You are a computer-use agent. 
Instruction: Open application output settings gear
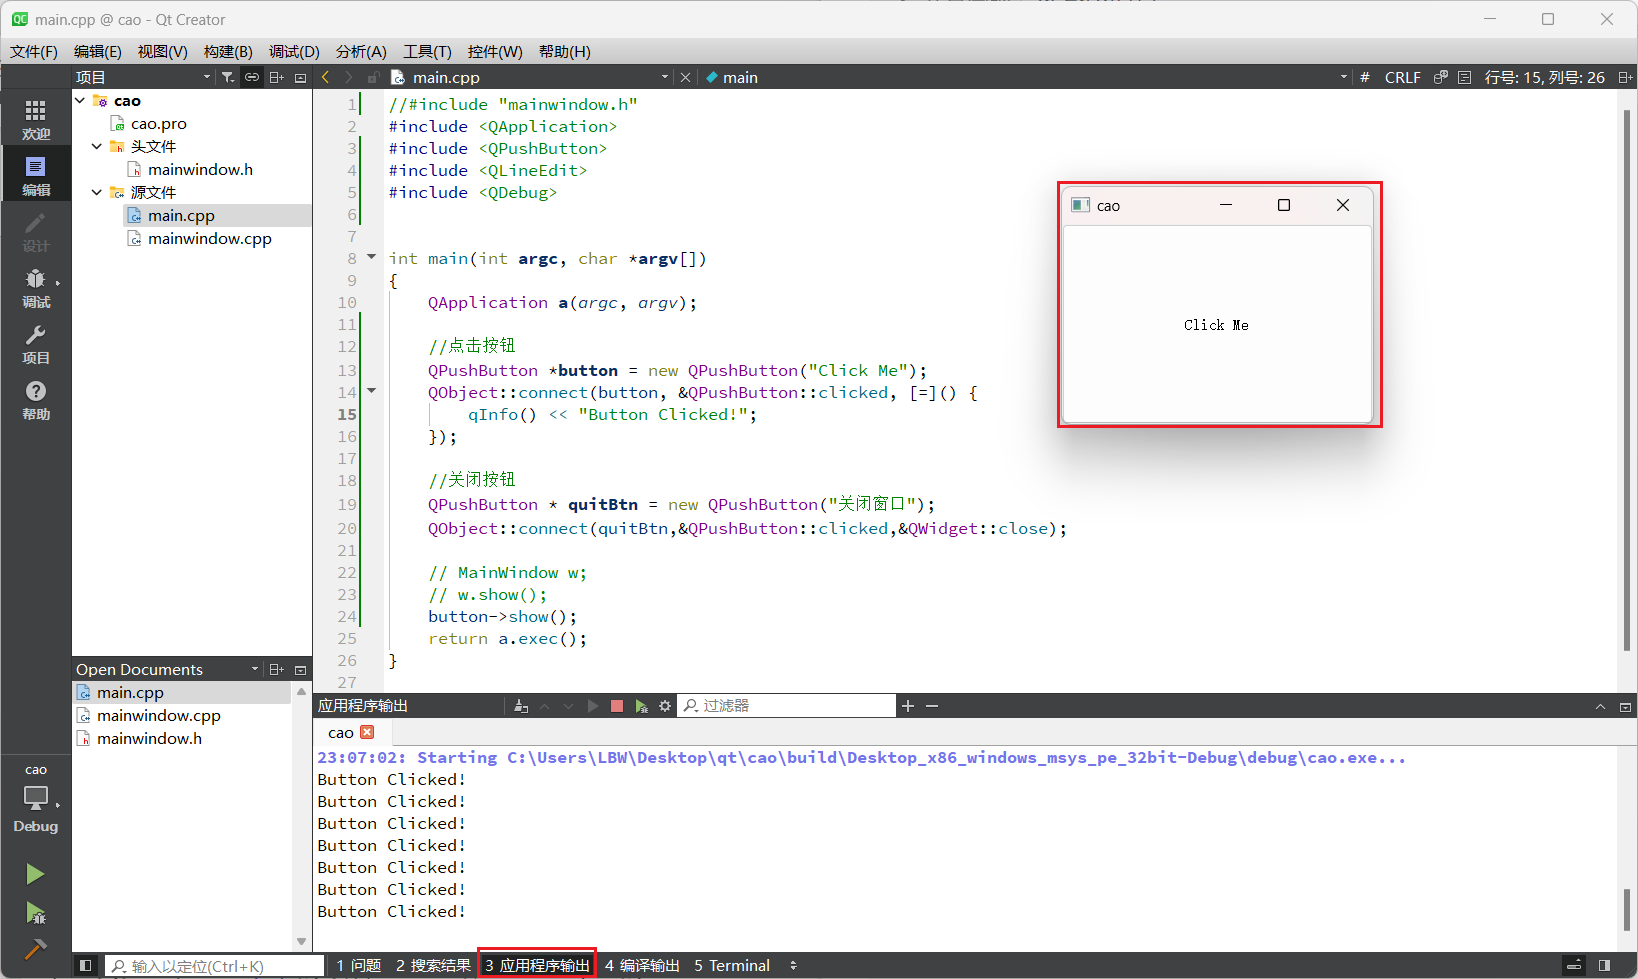point(665,706)
